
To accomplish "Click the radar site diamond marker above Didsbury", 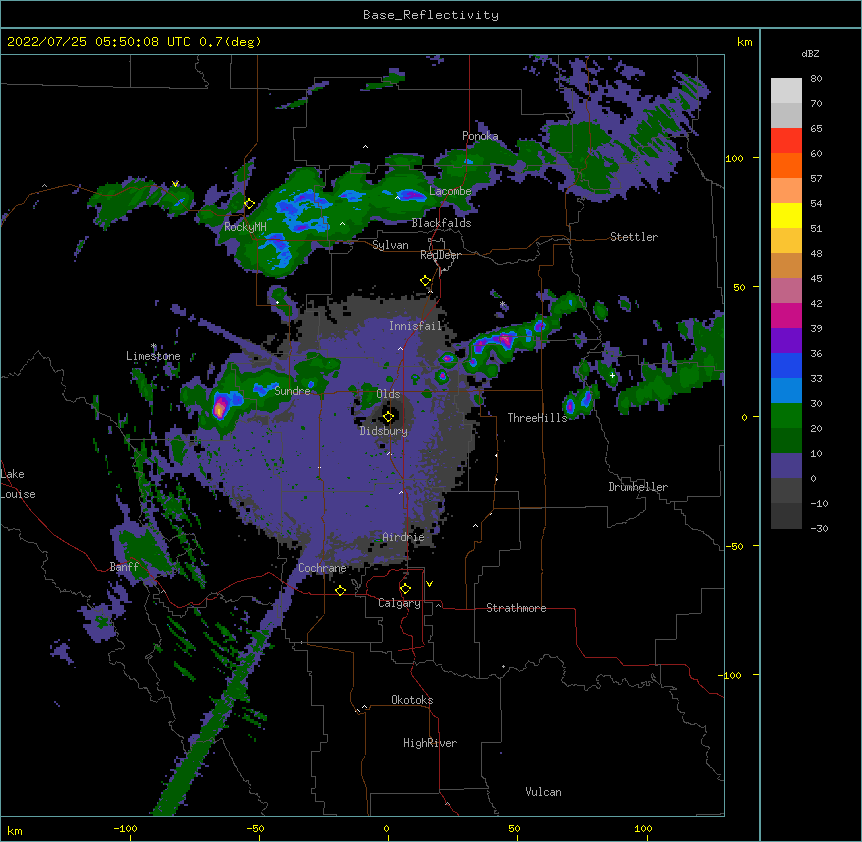I will pos(388,417).
